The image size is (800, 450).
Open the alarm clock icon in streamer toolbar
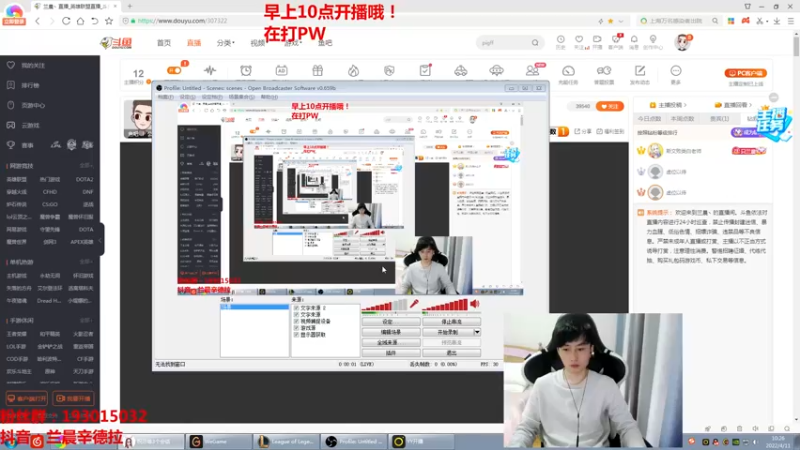(246, 70)
